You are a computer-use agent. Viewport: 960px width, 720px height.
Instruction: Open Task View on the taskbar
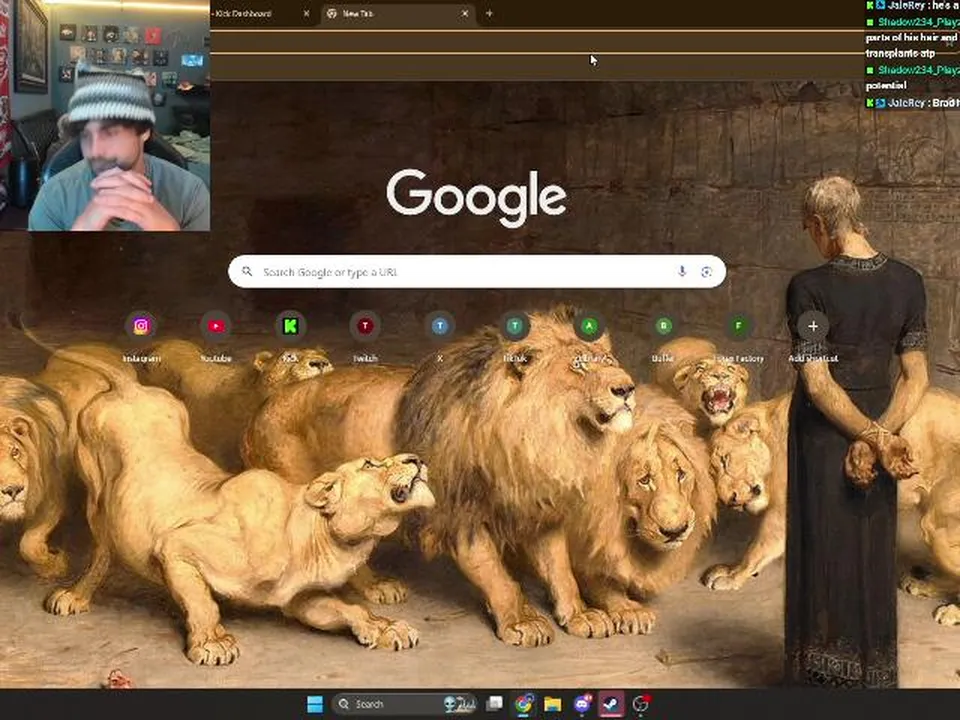[494, 704]
